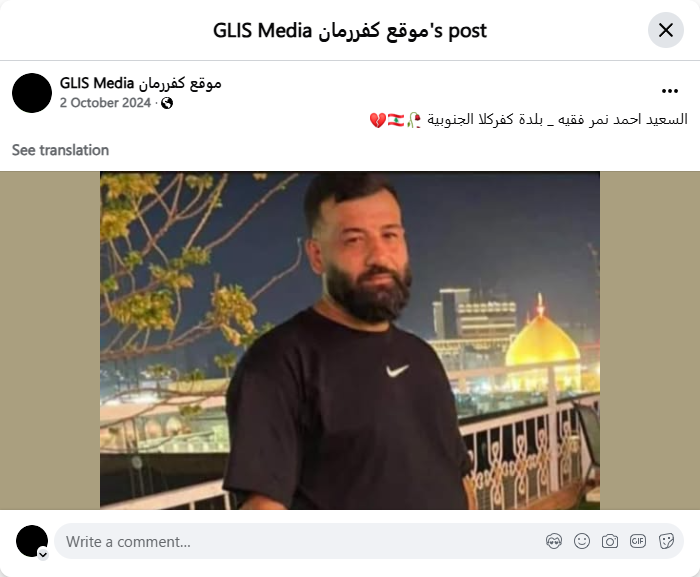
Task: Close the post dialog with X button
Action: pos(666,30)
